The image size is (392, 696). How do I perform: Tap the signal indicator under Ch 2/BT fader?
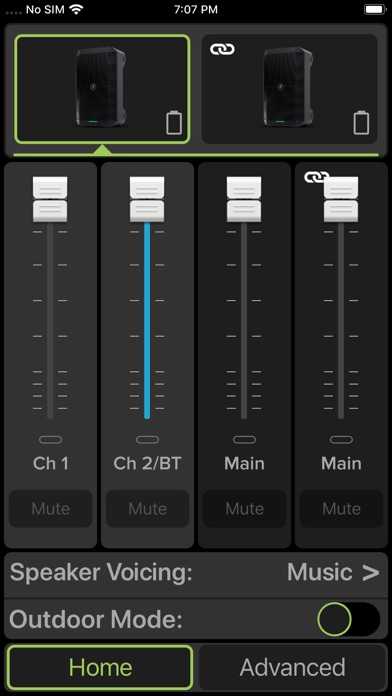[147, 440]
